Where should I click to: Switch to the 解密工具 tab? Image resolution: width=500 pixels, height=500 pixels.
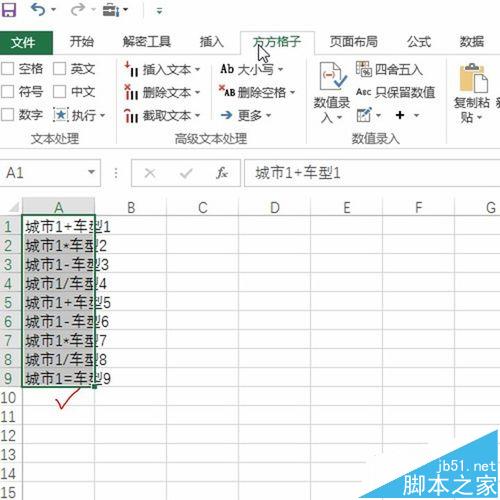[146, 42]
